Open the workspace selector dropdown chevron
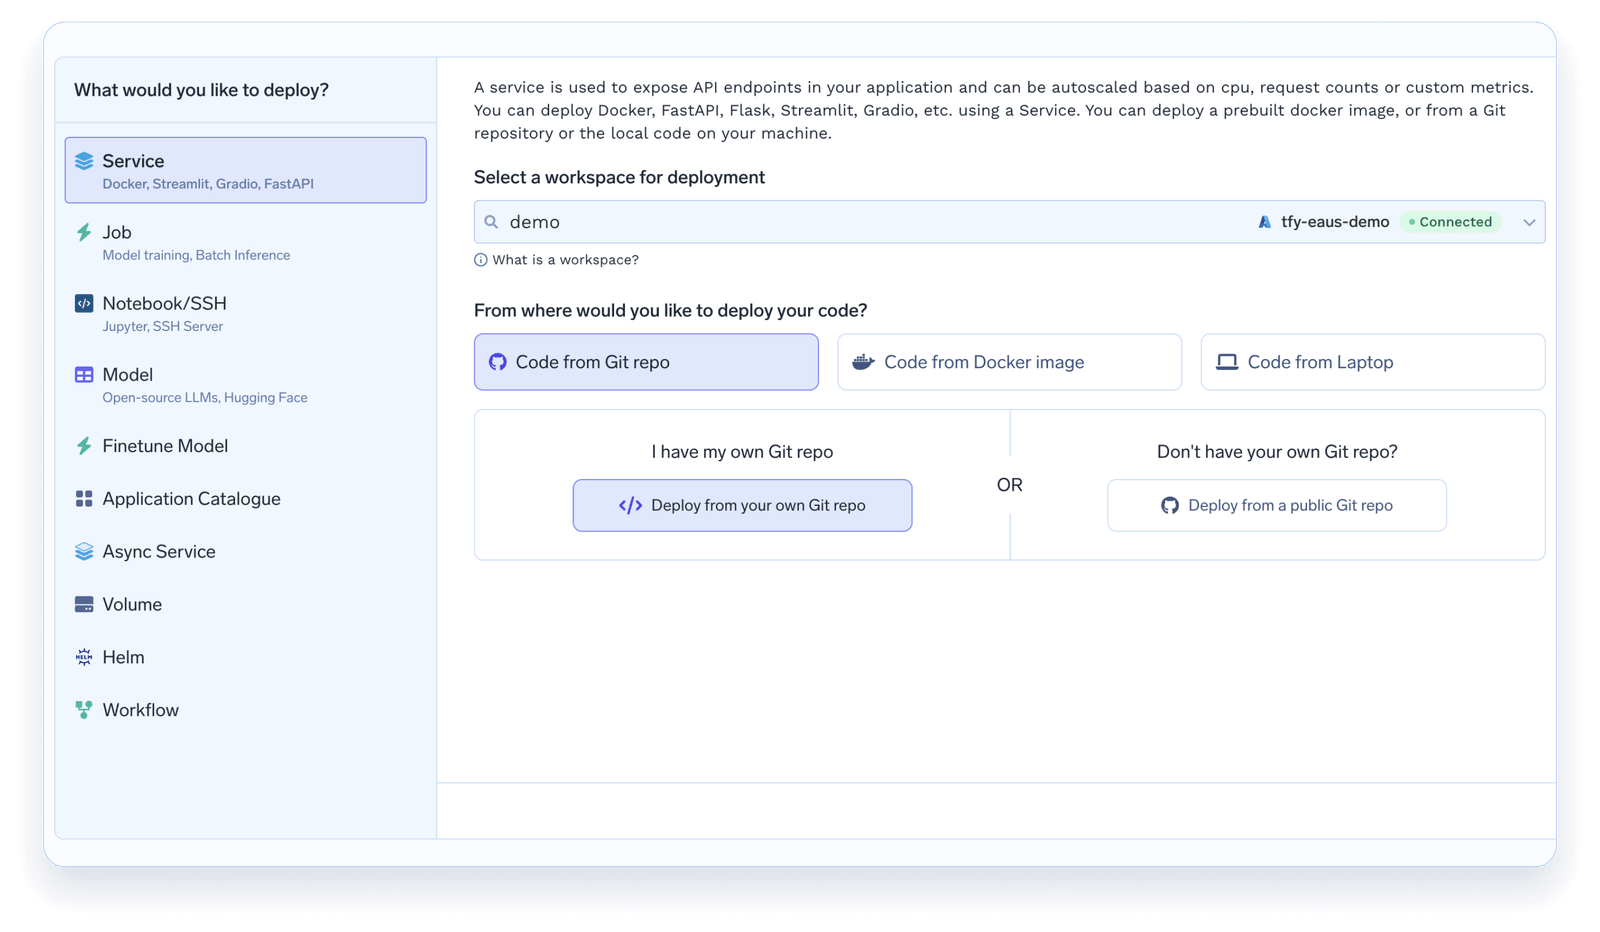Image resolution: width=1600 pixels, height=932 pixels. (1529, 222)
